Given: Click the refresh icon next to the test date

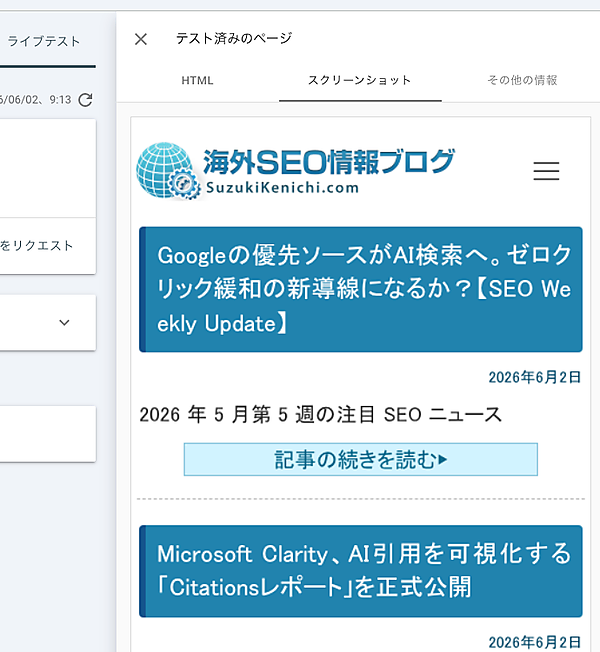Looking at the screenshot, I should coord(86,100).
